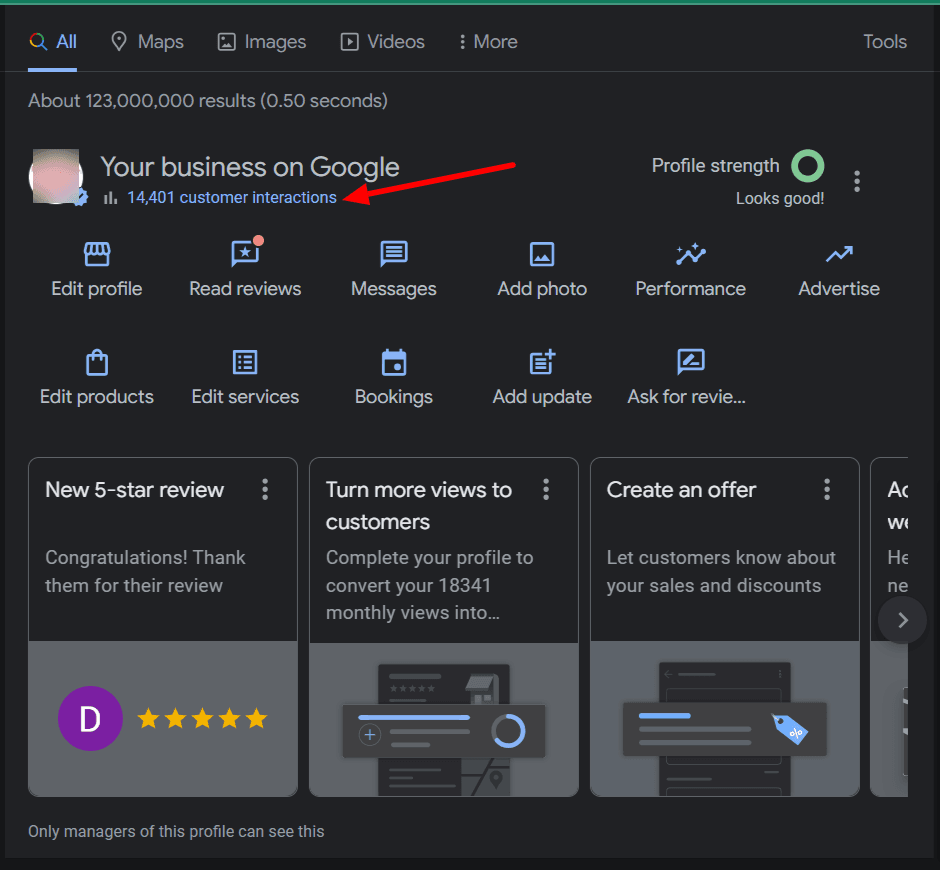
Task: Show next cards with right chevron
Action: point(902,620)
